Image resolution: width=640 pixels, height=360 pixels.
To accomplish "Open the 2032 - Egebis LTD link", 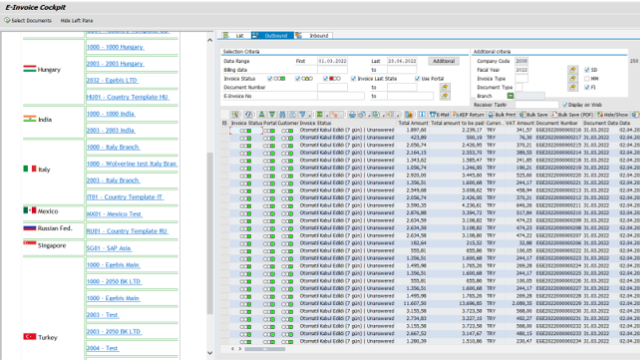I will pyautogui.click(x=112, y=80).
